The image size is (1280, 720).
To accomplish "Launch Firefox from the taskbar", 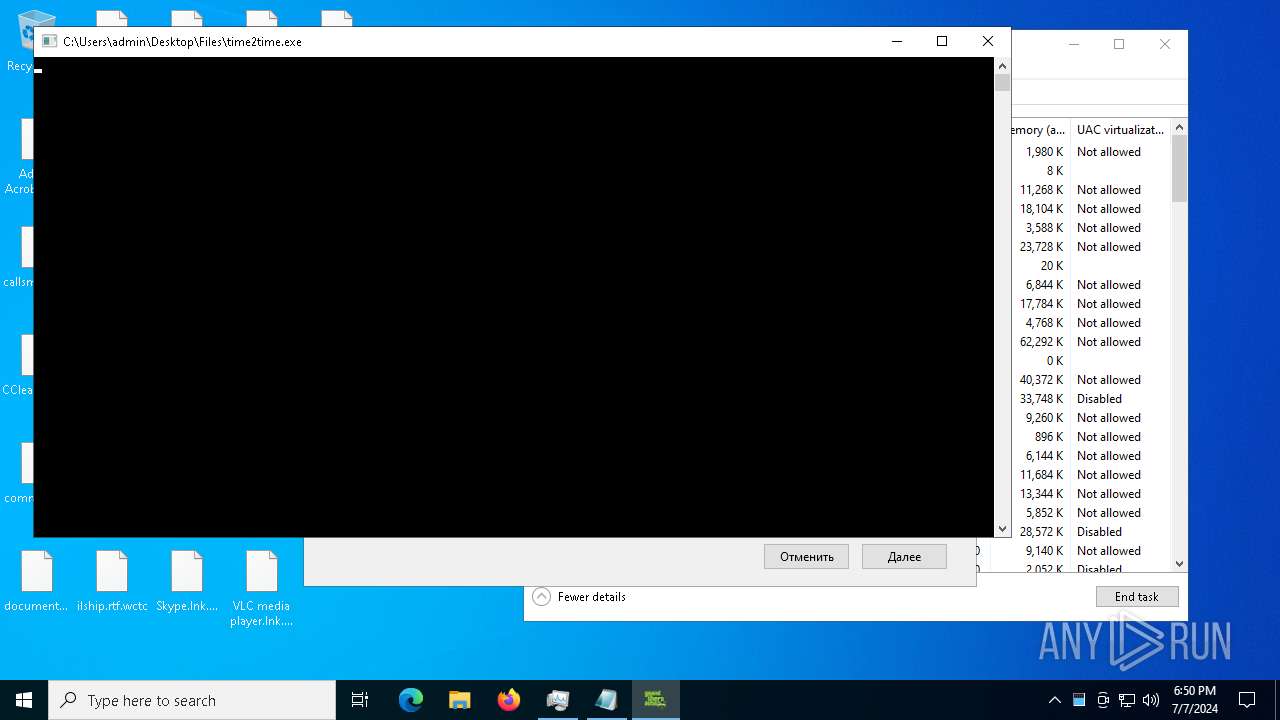I will [x=509, y=700].
